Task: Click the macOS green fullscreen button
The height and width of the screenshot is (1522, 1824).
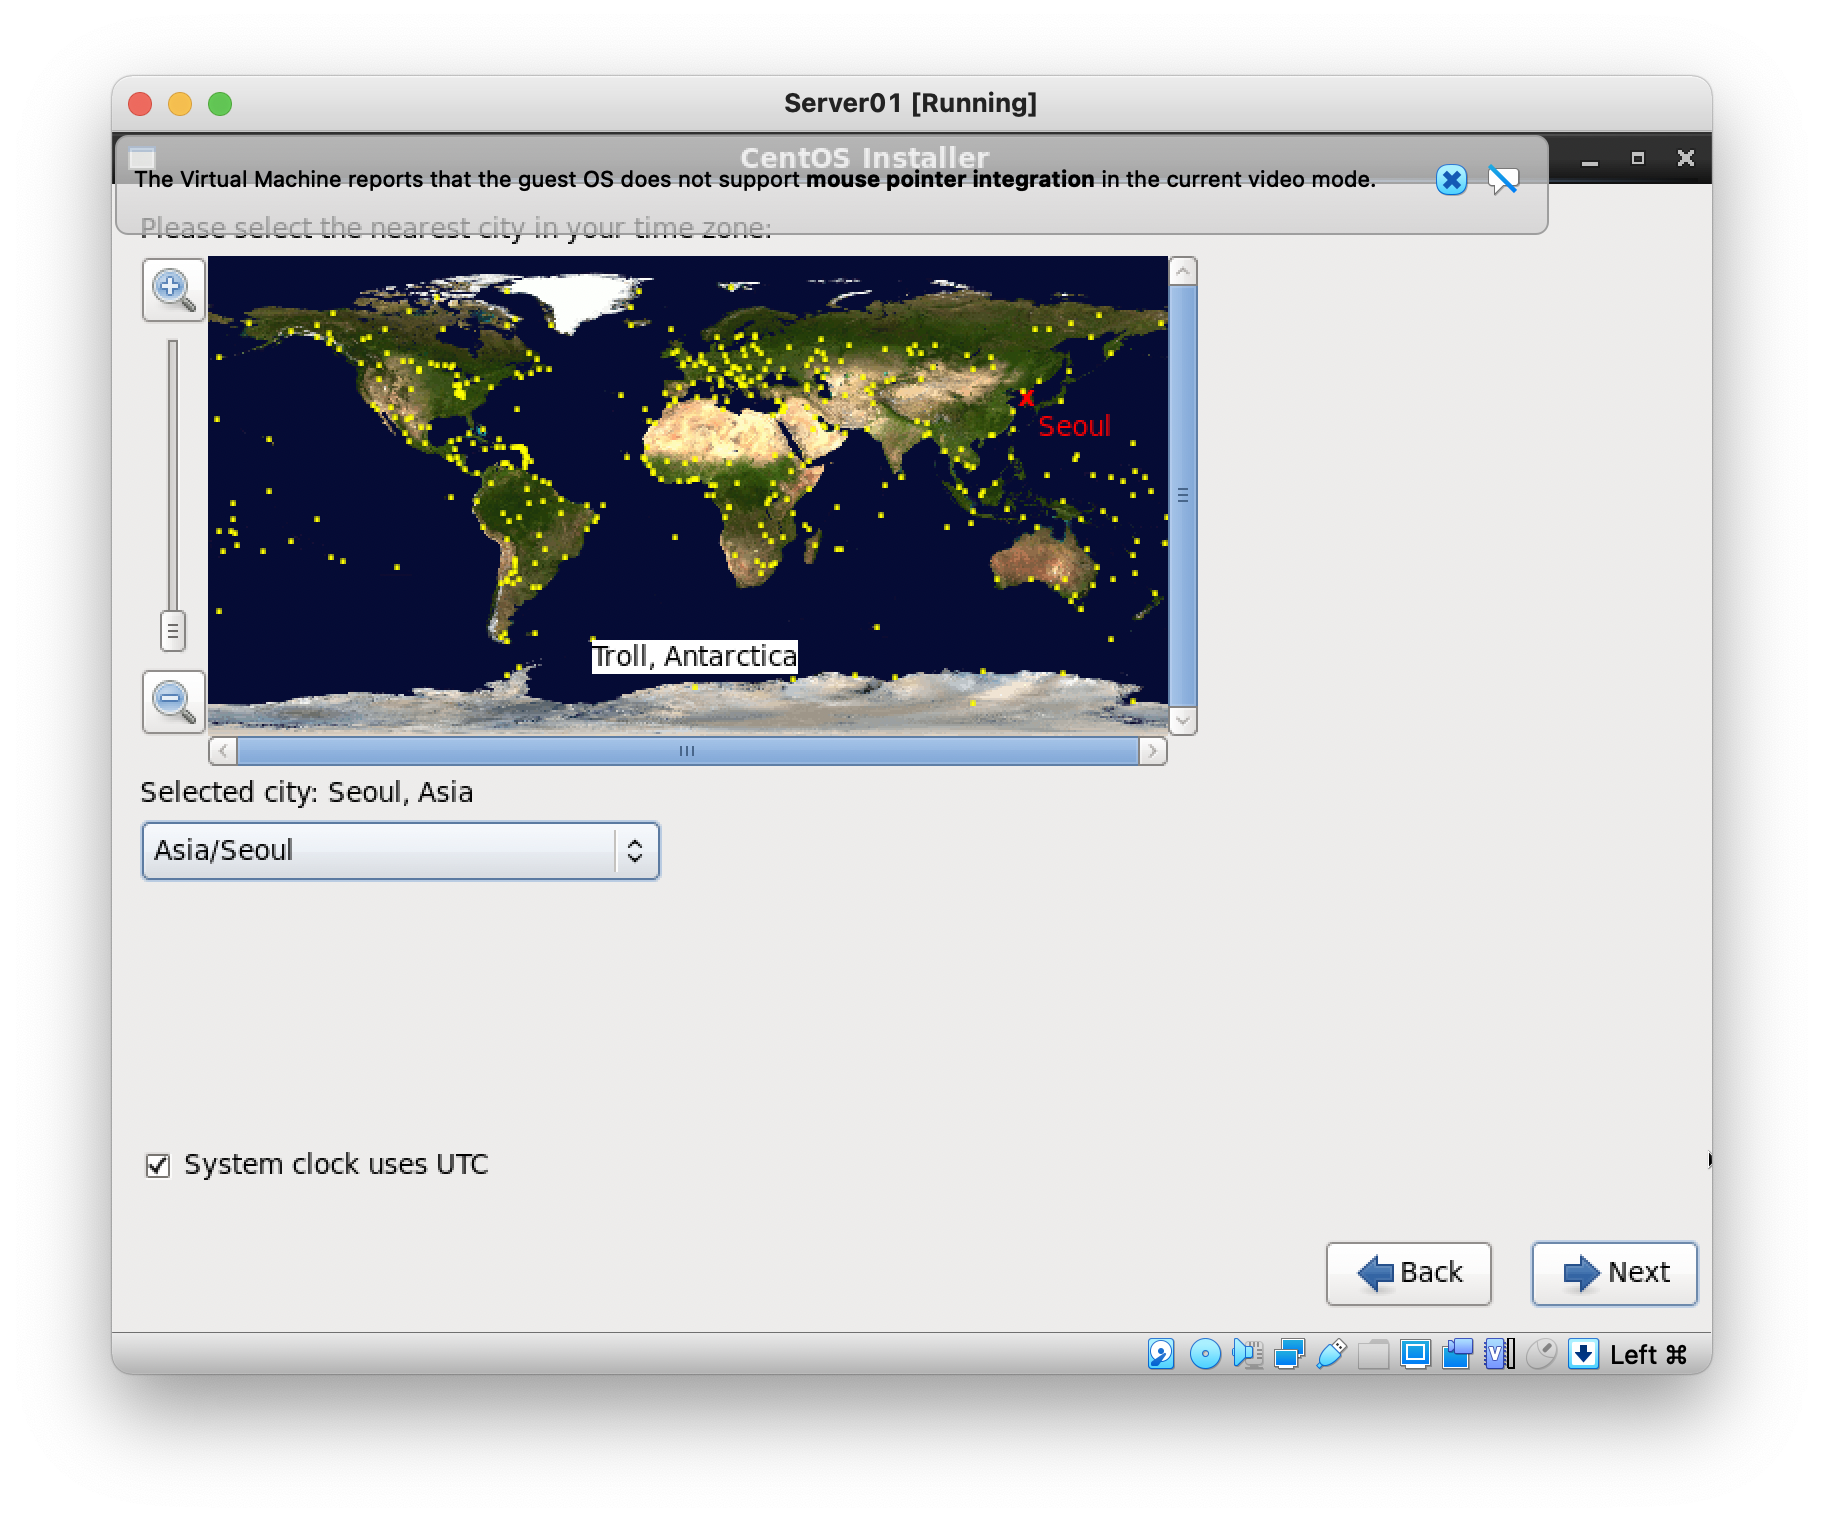Action: point(220,104)
